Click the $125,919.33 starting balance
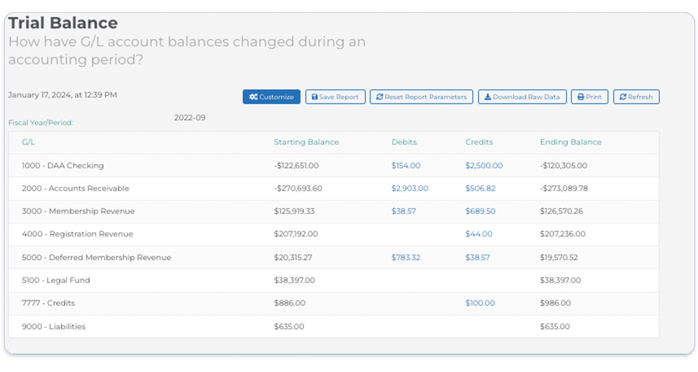The image size is (698, 372). point(294,211)
